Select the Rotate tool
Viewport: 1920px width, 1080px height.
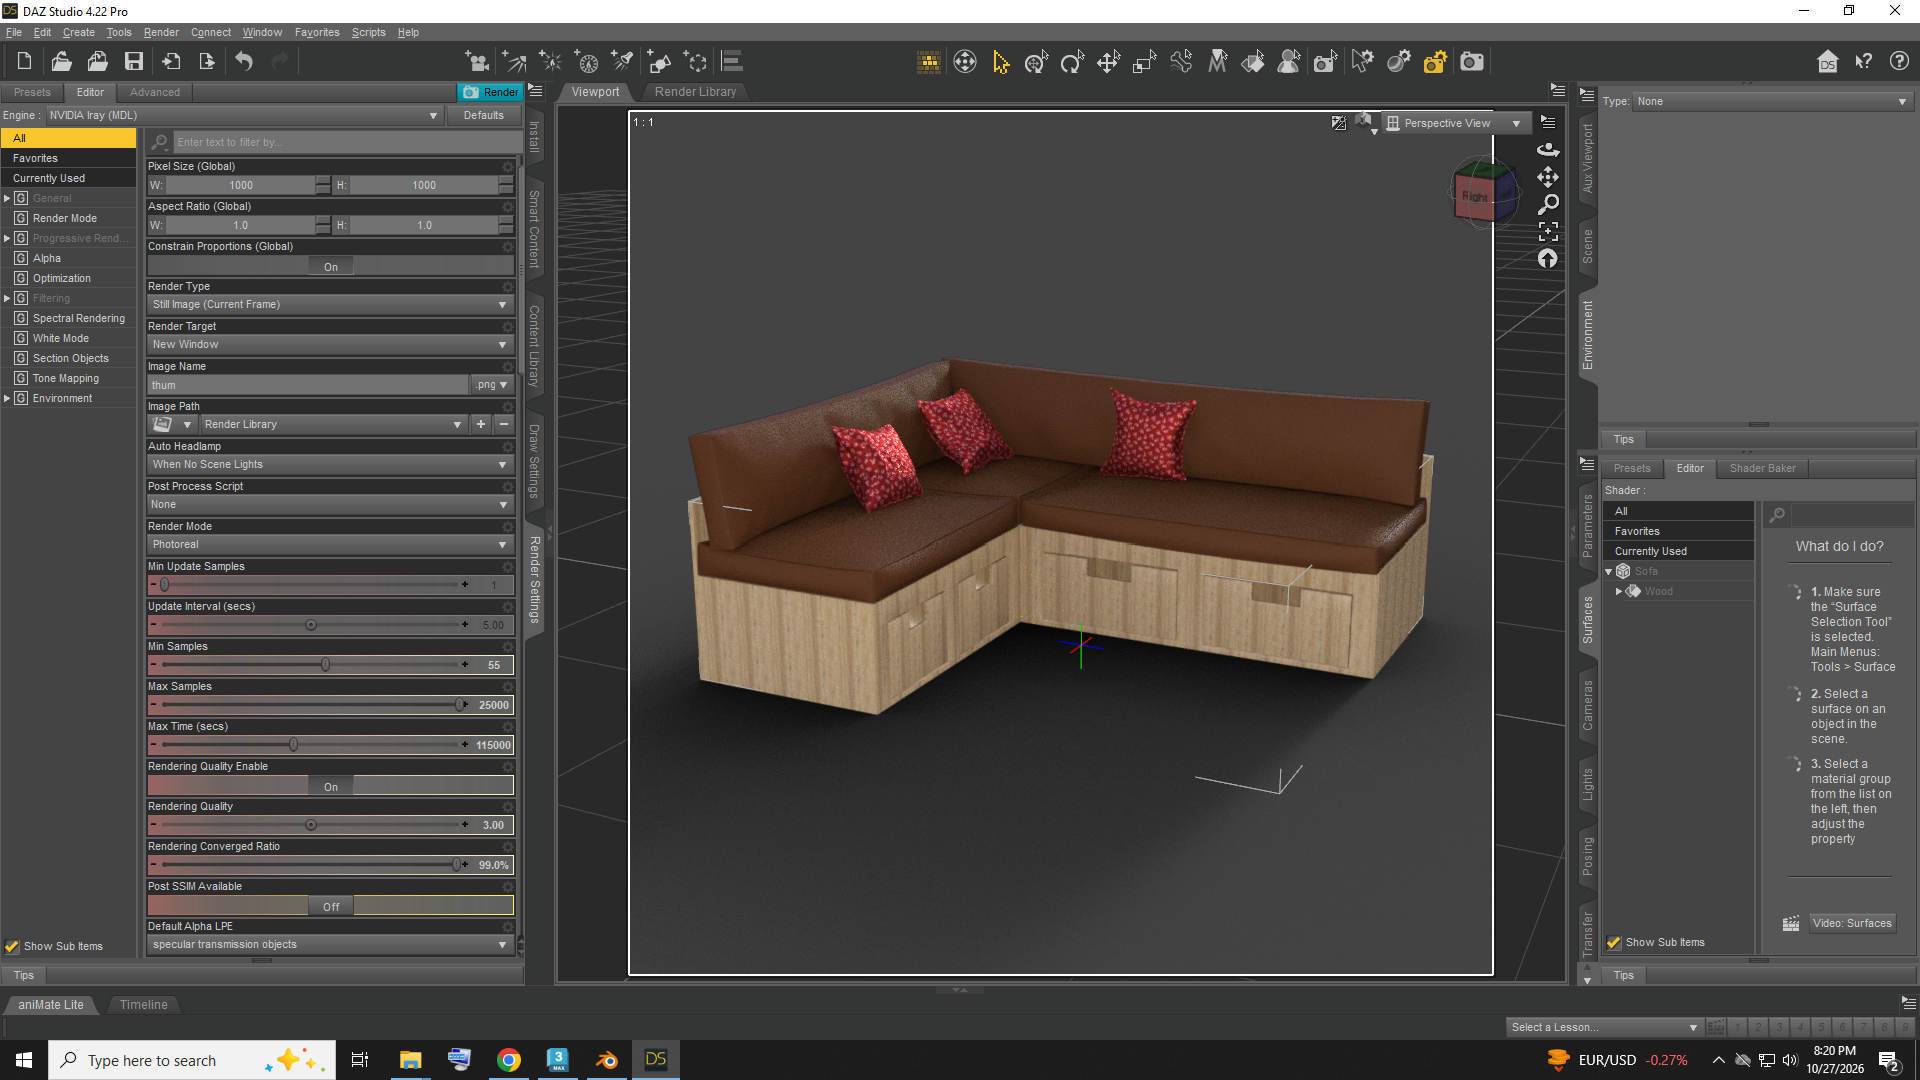1073,62
